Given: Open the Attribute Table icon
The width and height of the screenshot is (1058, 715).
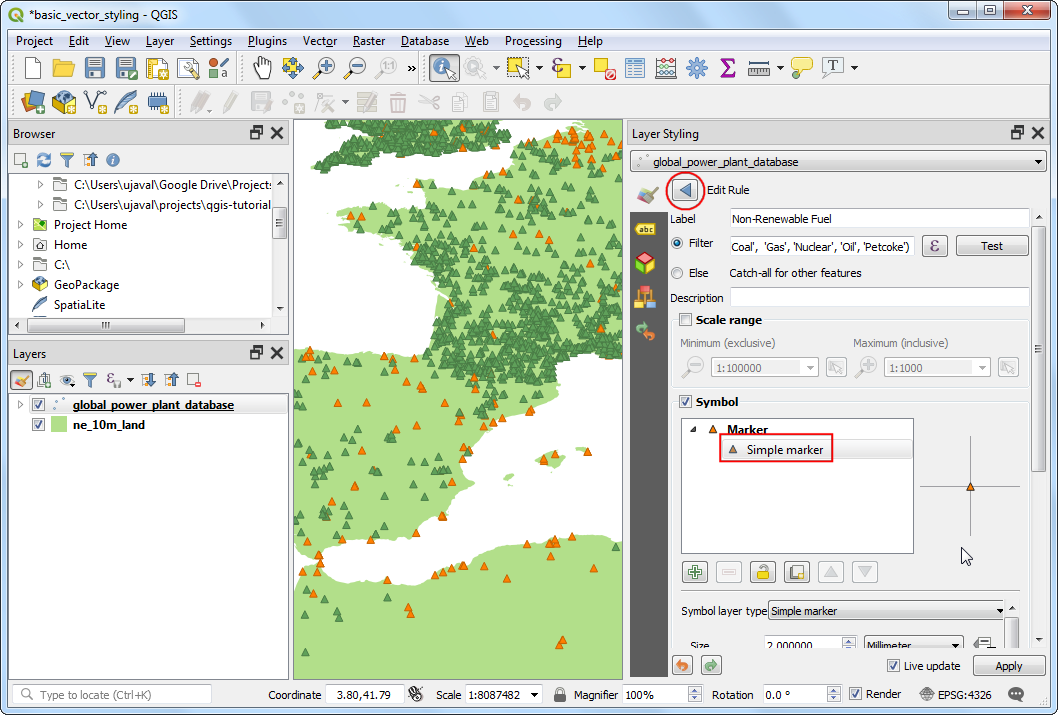Looking at the screenshot, I should point(635,68).
